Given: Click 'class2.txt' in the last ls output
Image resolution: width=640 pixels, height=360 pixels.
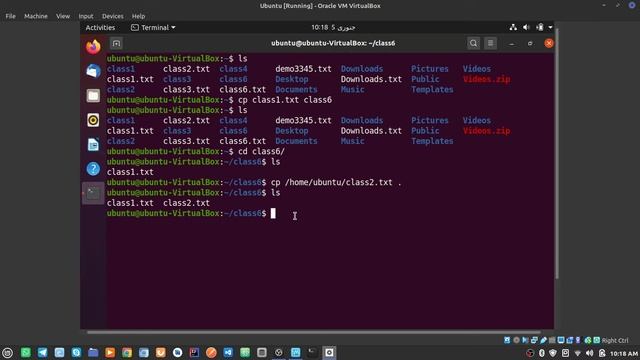Looking at the screenshot, I should [186, 203].
